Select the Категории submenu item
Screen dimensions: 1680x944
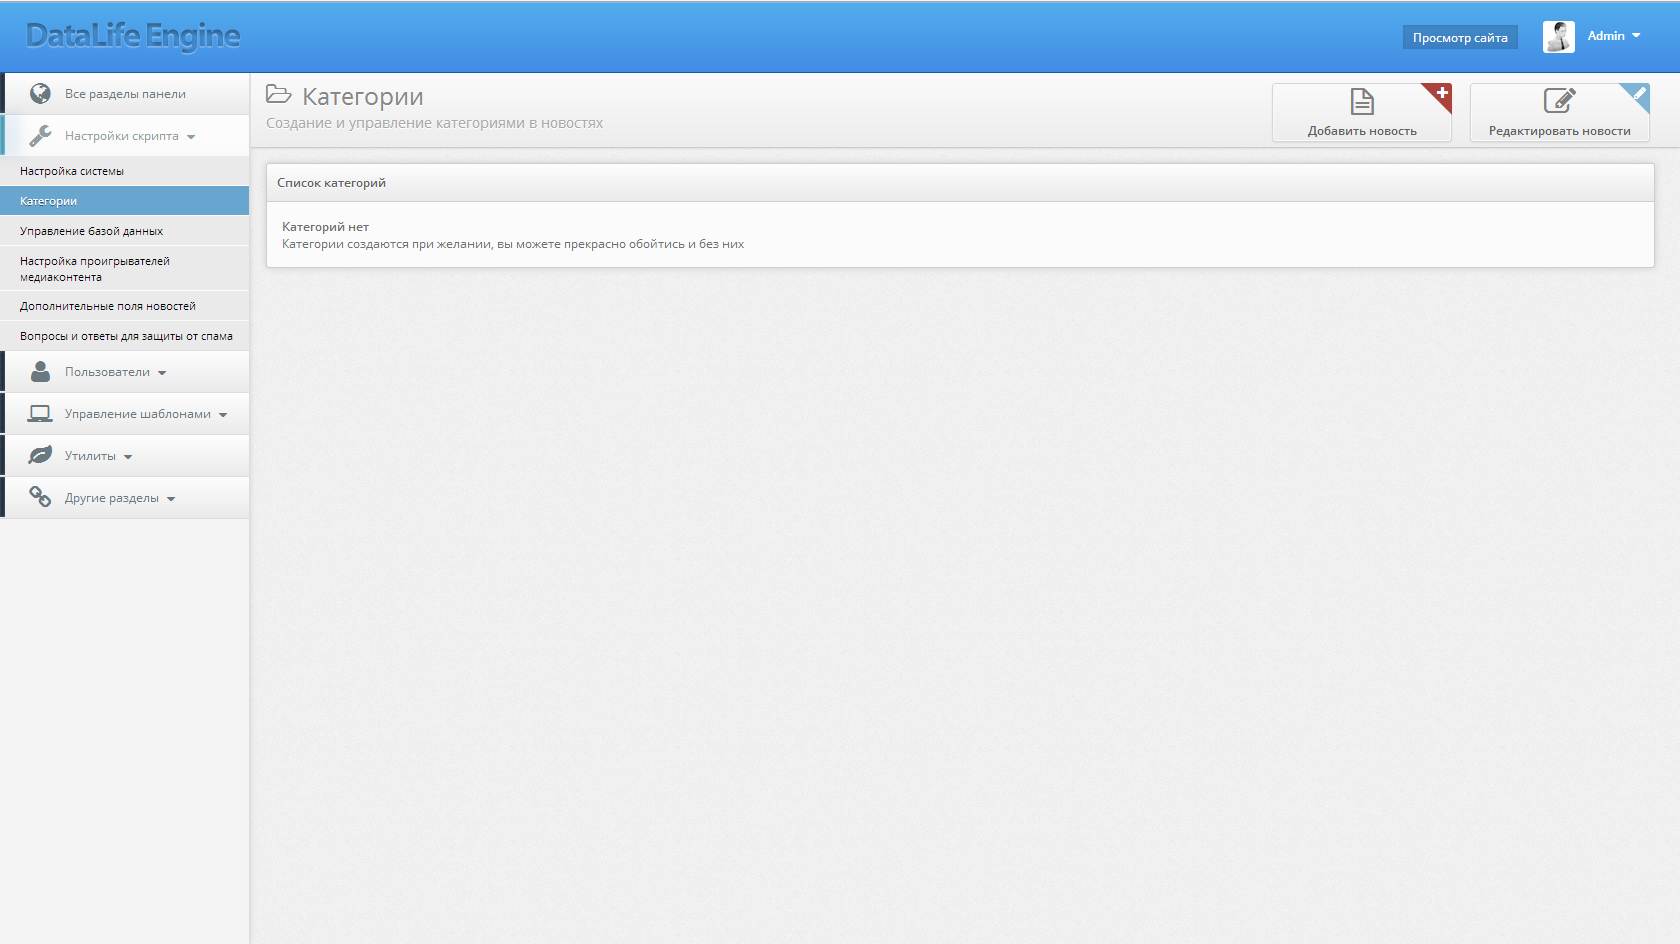coord(125,201)
